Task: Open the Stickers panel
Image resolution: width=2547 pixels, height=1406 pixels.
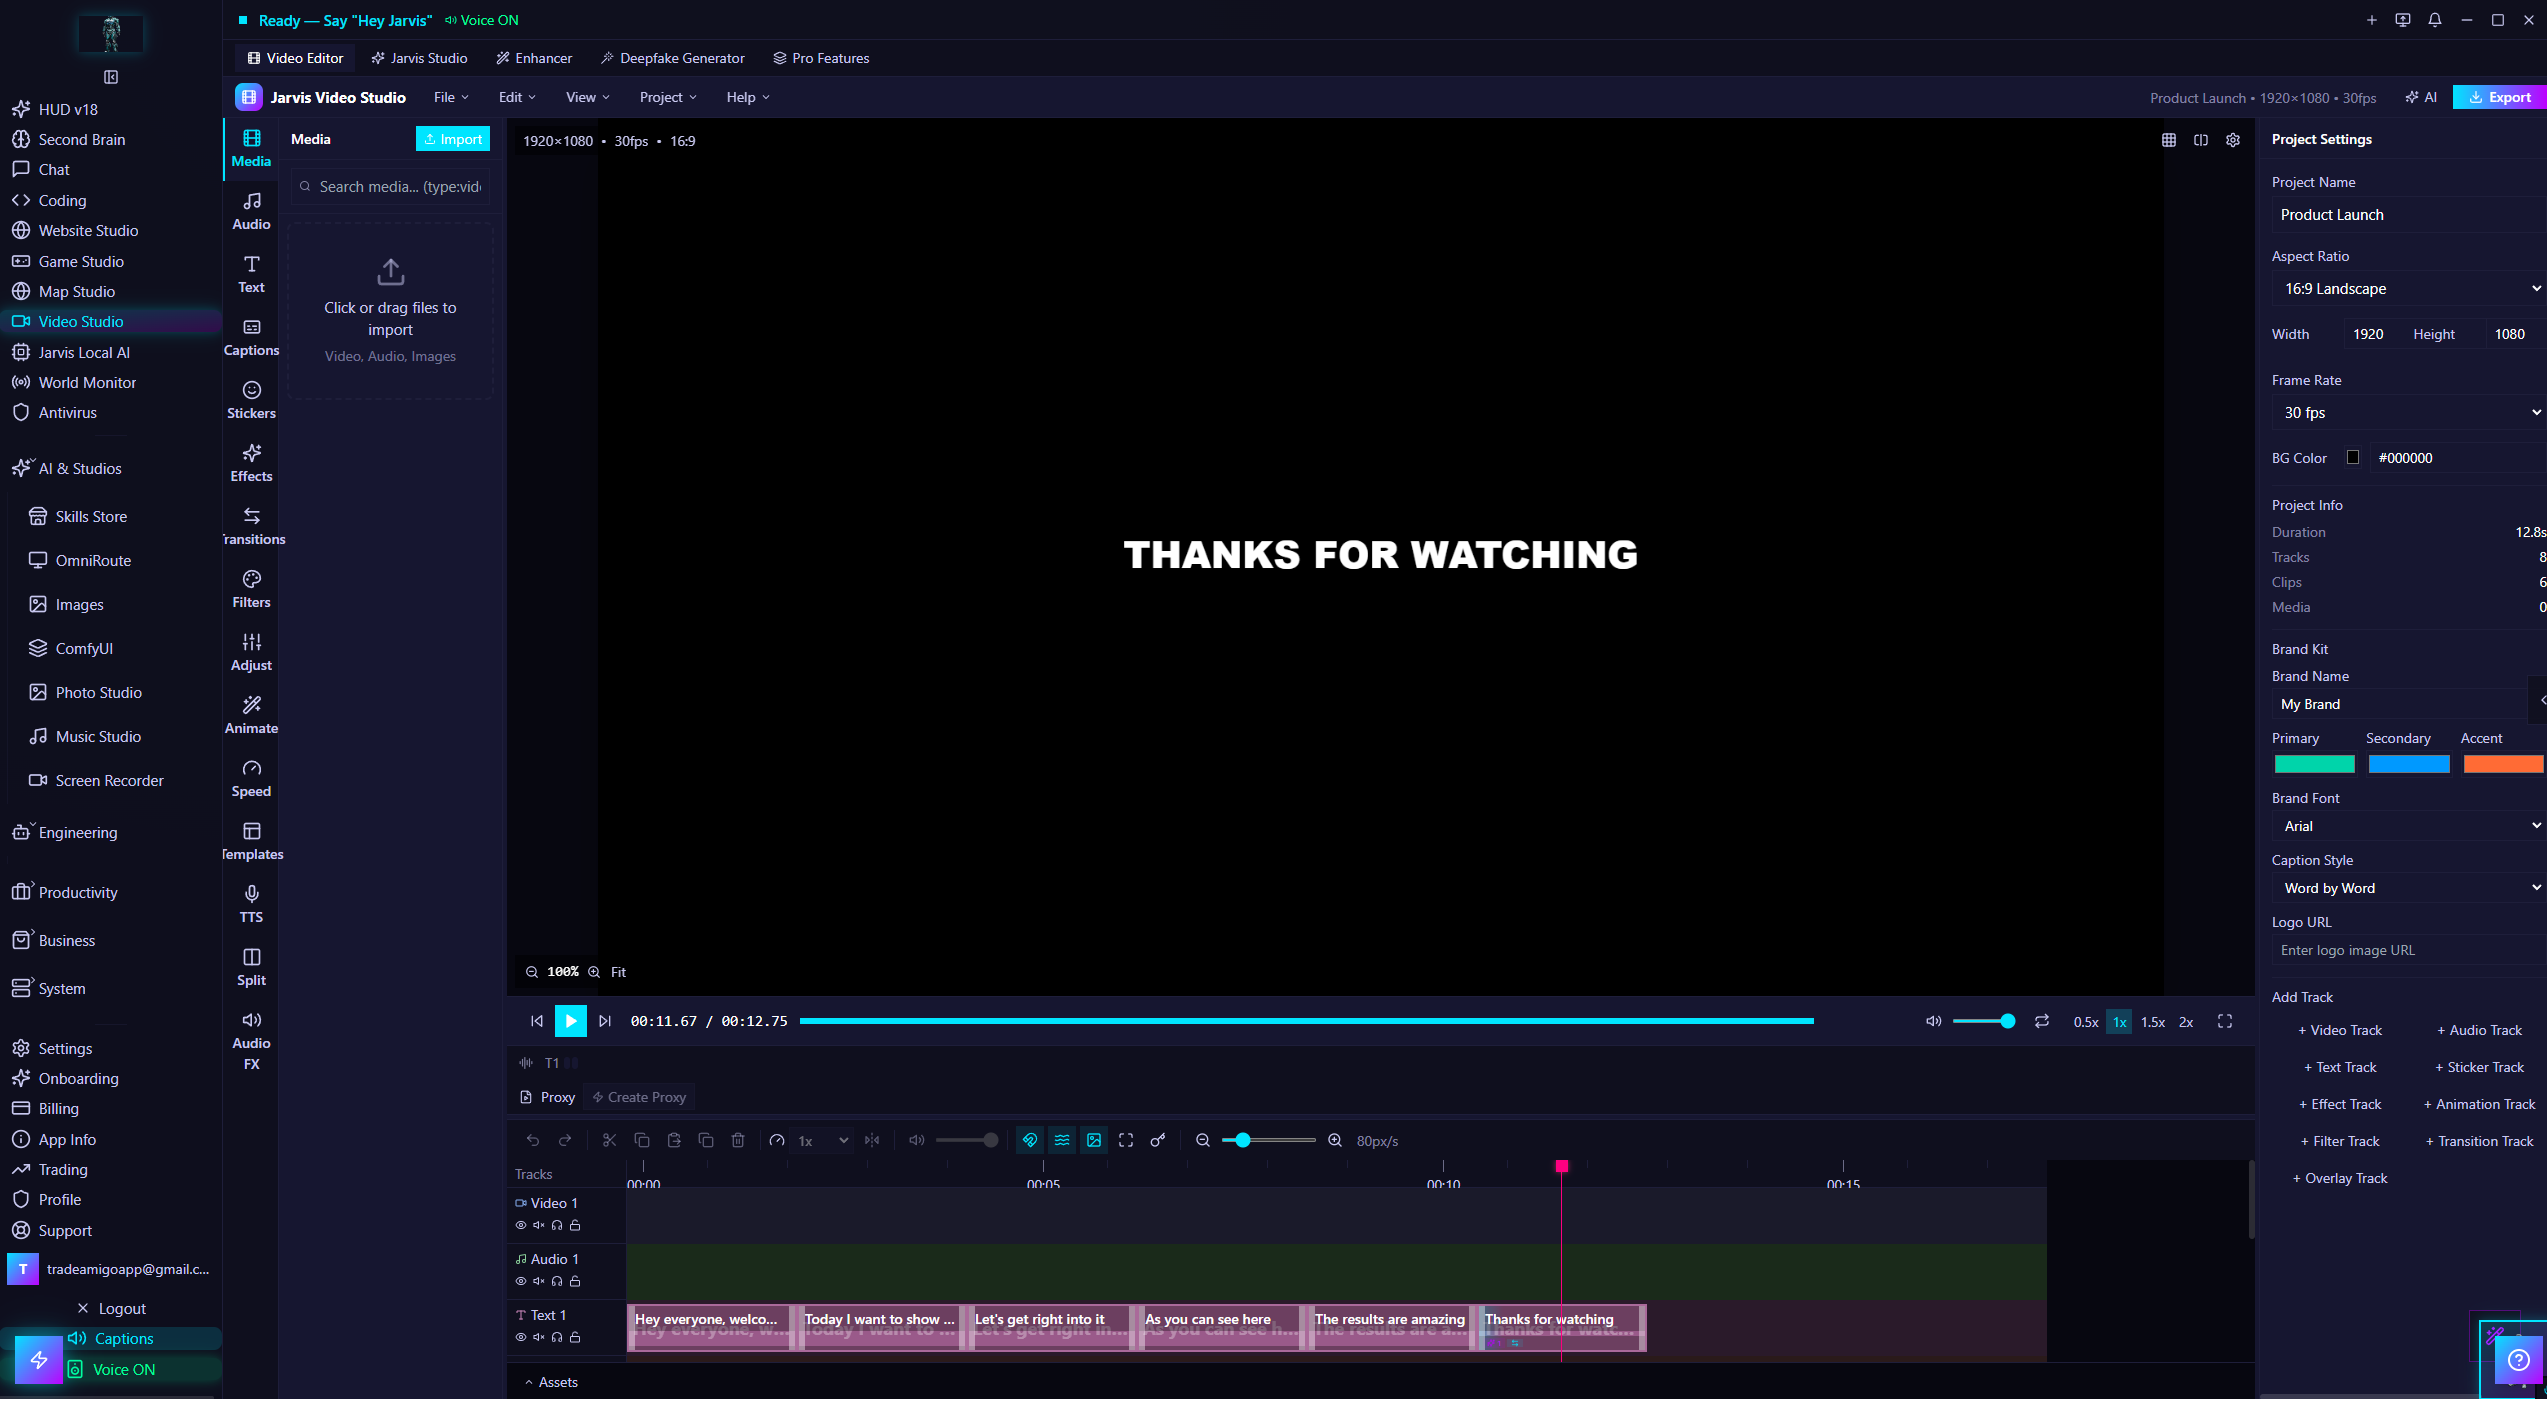Action: (x=251, y=401)
